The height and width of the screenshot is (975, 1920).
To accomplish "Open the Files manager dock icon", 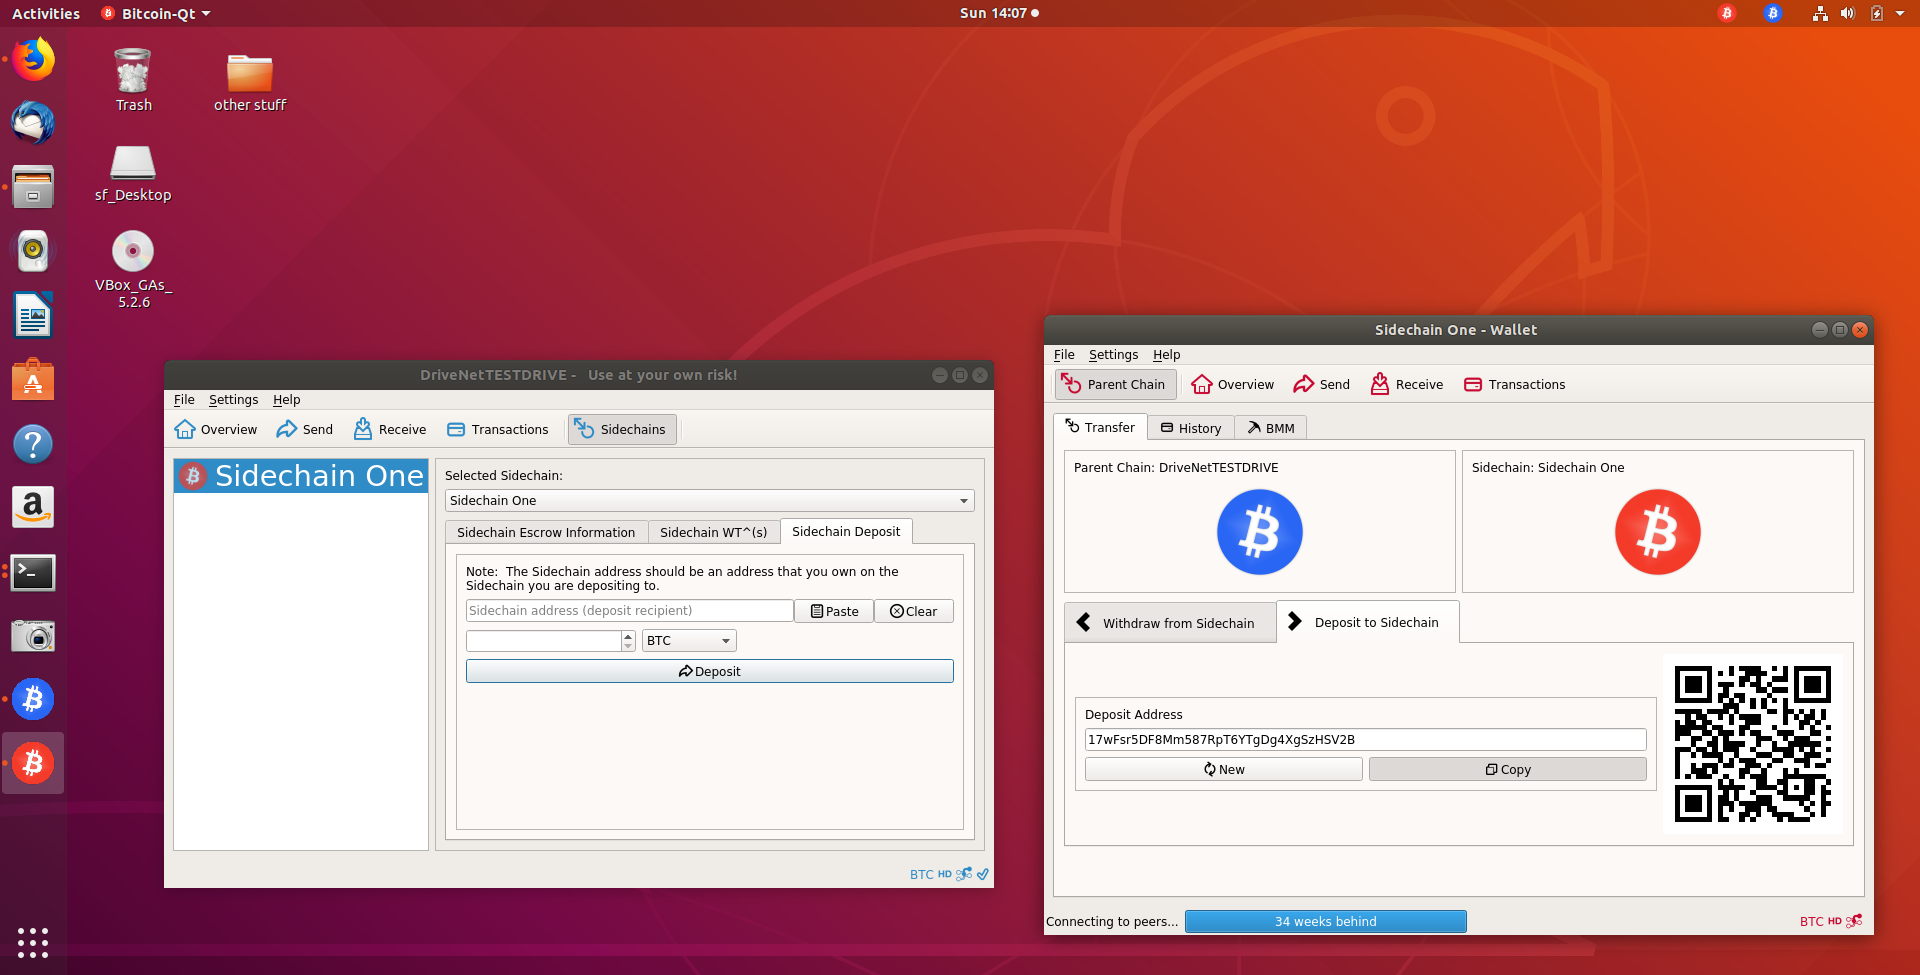I will [x=33, y=187].
